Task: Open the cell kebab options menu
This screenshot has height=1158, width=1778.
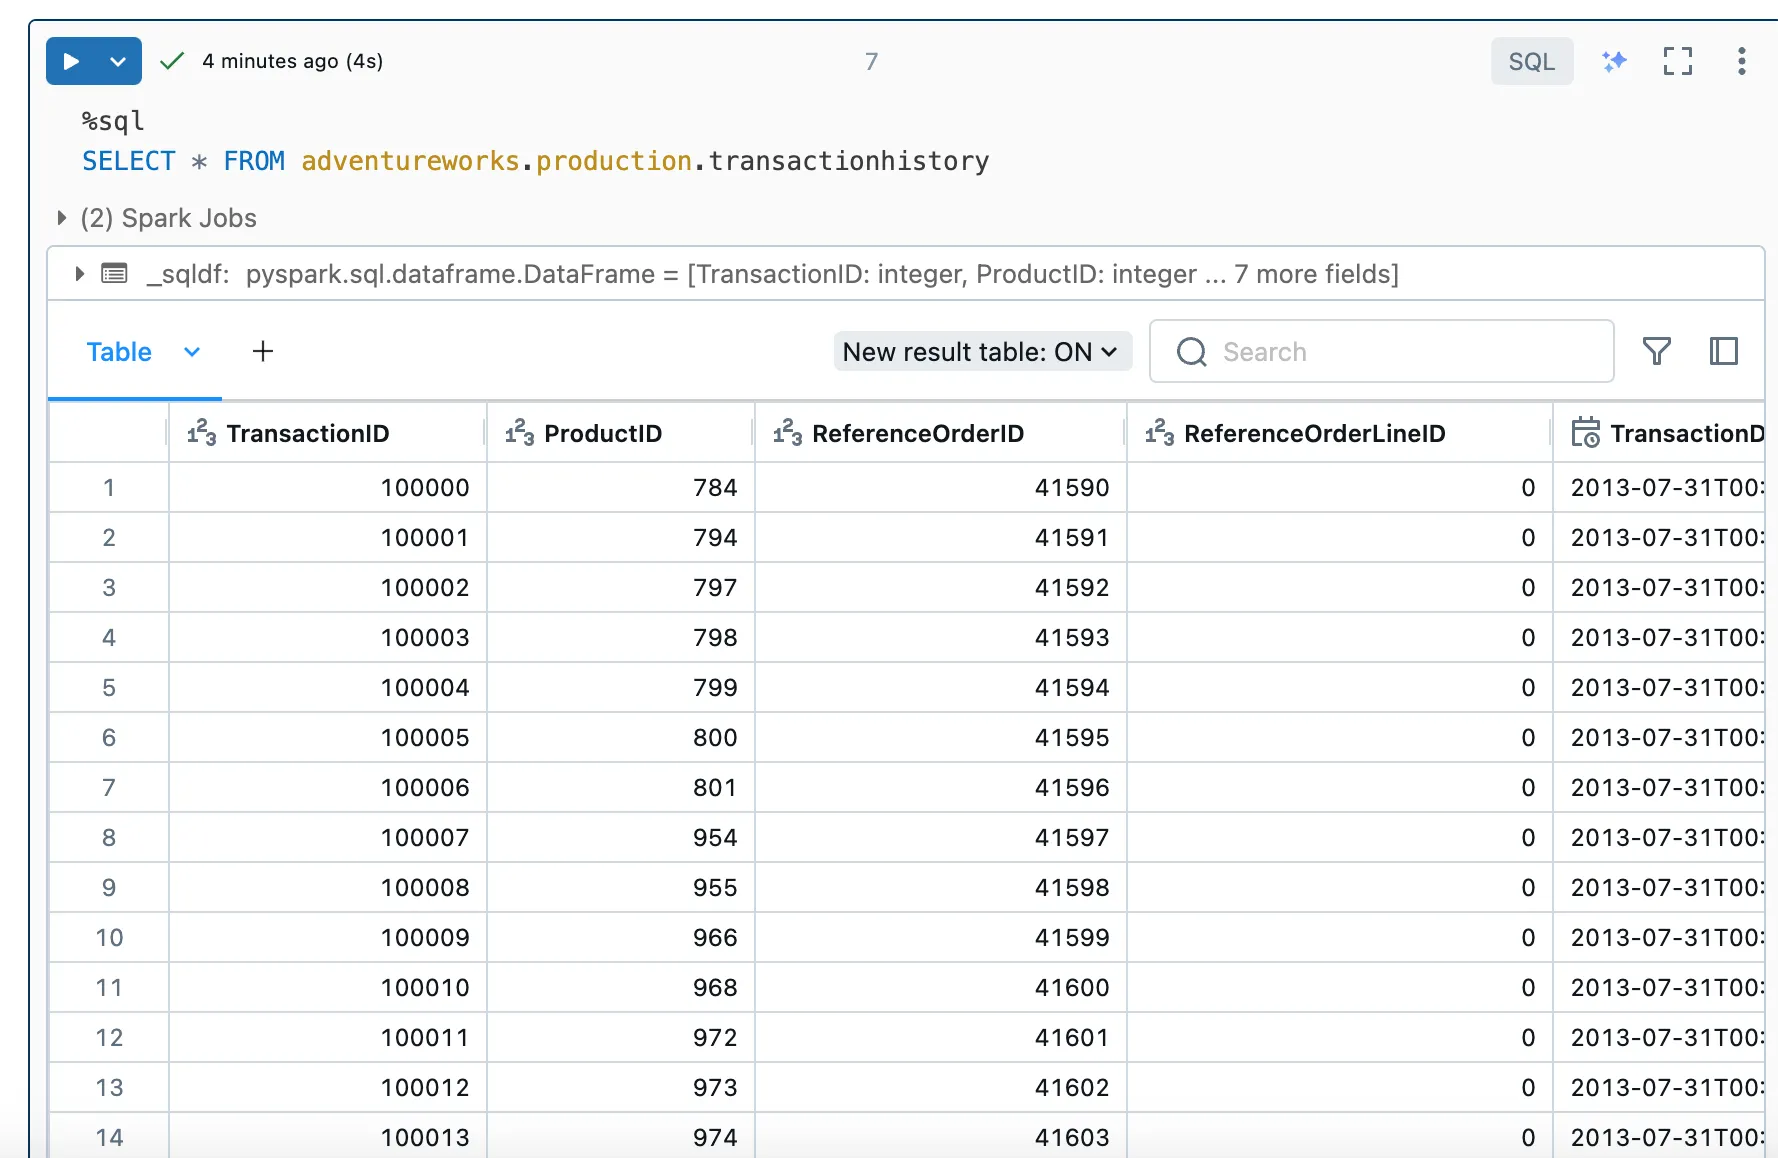Action: point(1741,62)
